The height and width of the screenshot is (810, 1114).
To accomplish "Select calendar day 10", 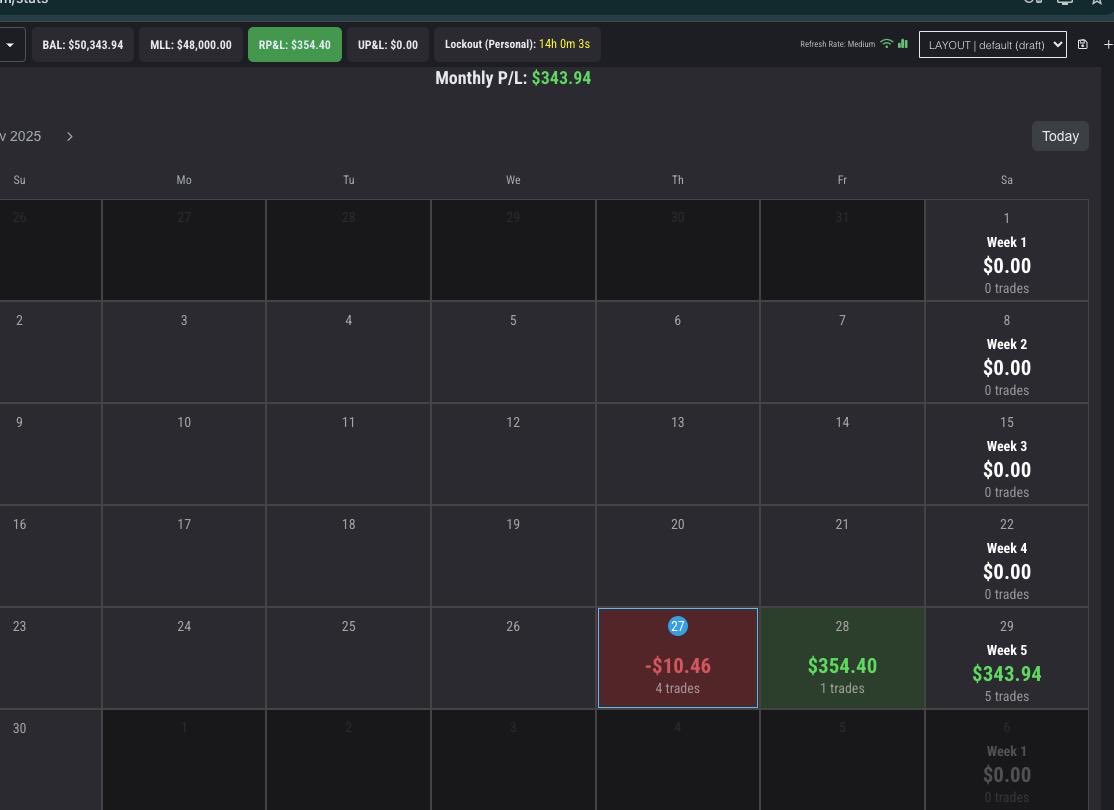I will coord(184,454).
